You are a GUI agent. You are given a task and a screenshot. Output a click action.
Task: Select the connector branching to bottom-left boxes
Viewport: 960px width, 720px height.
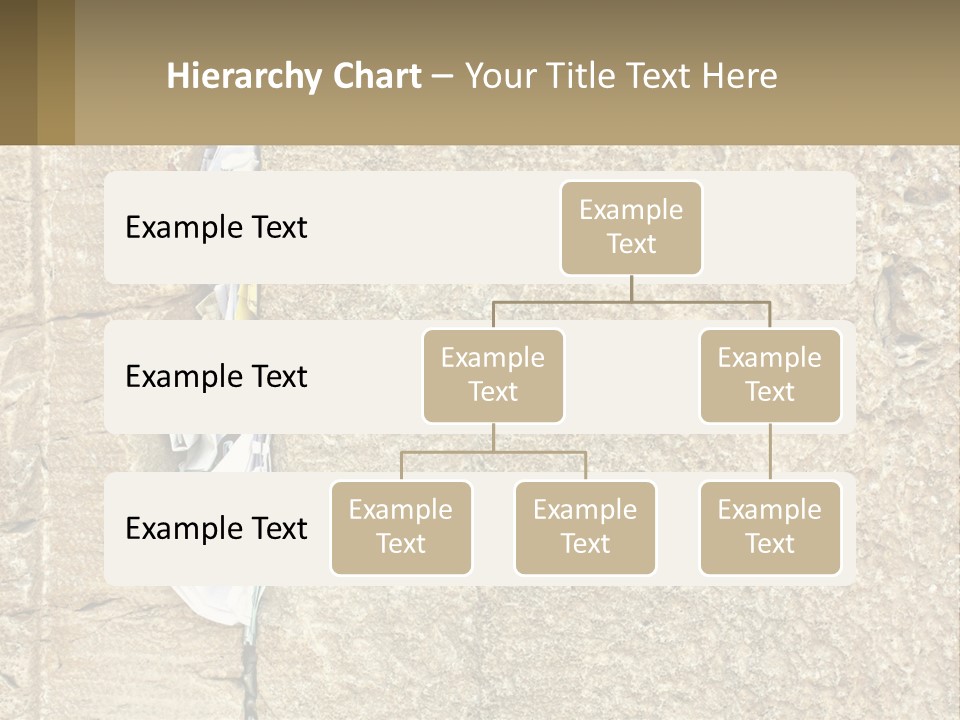coord(493,452)
